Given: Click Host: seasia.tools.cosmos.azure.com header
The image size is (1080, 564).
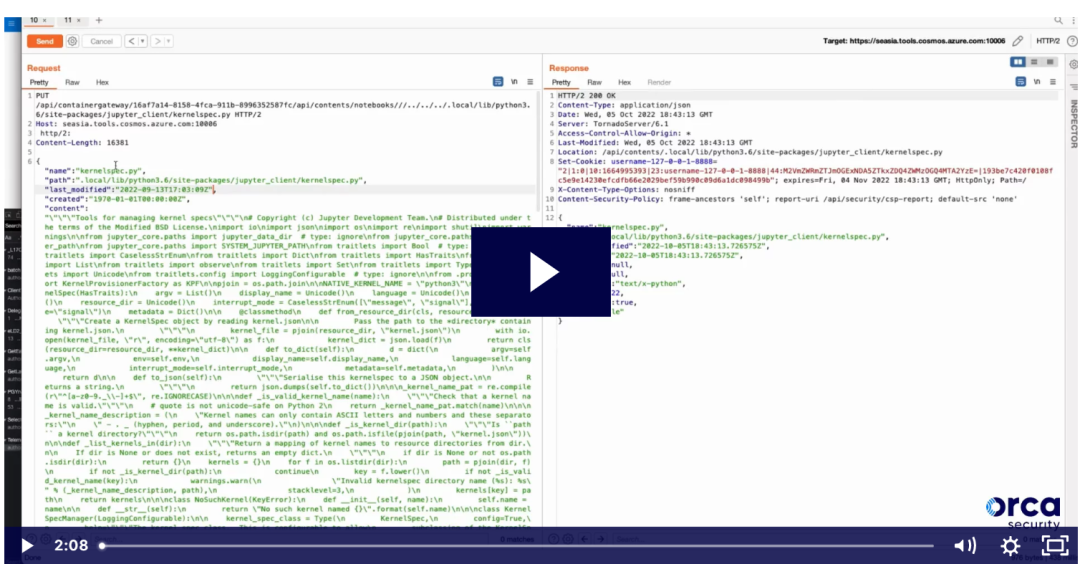Looking at the screenshot, I should tap(126, 124).
